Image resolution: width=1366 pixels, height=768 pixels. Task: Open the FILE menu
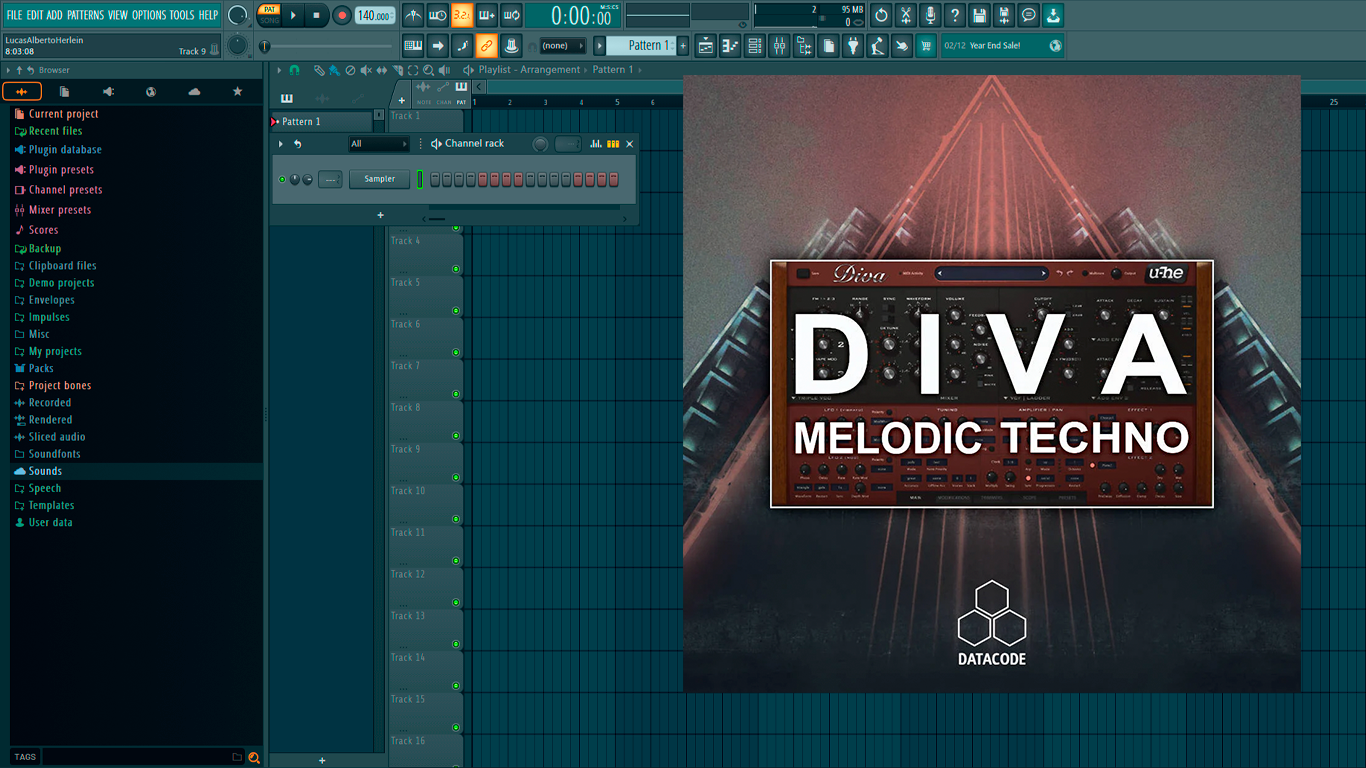click(x=14, y=15)
